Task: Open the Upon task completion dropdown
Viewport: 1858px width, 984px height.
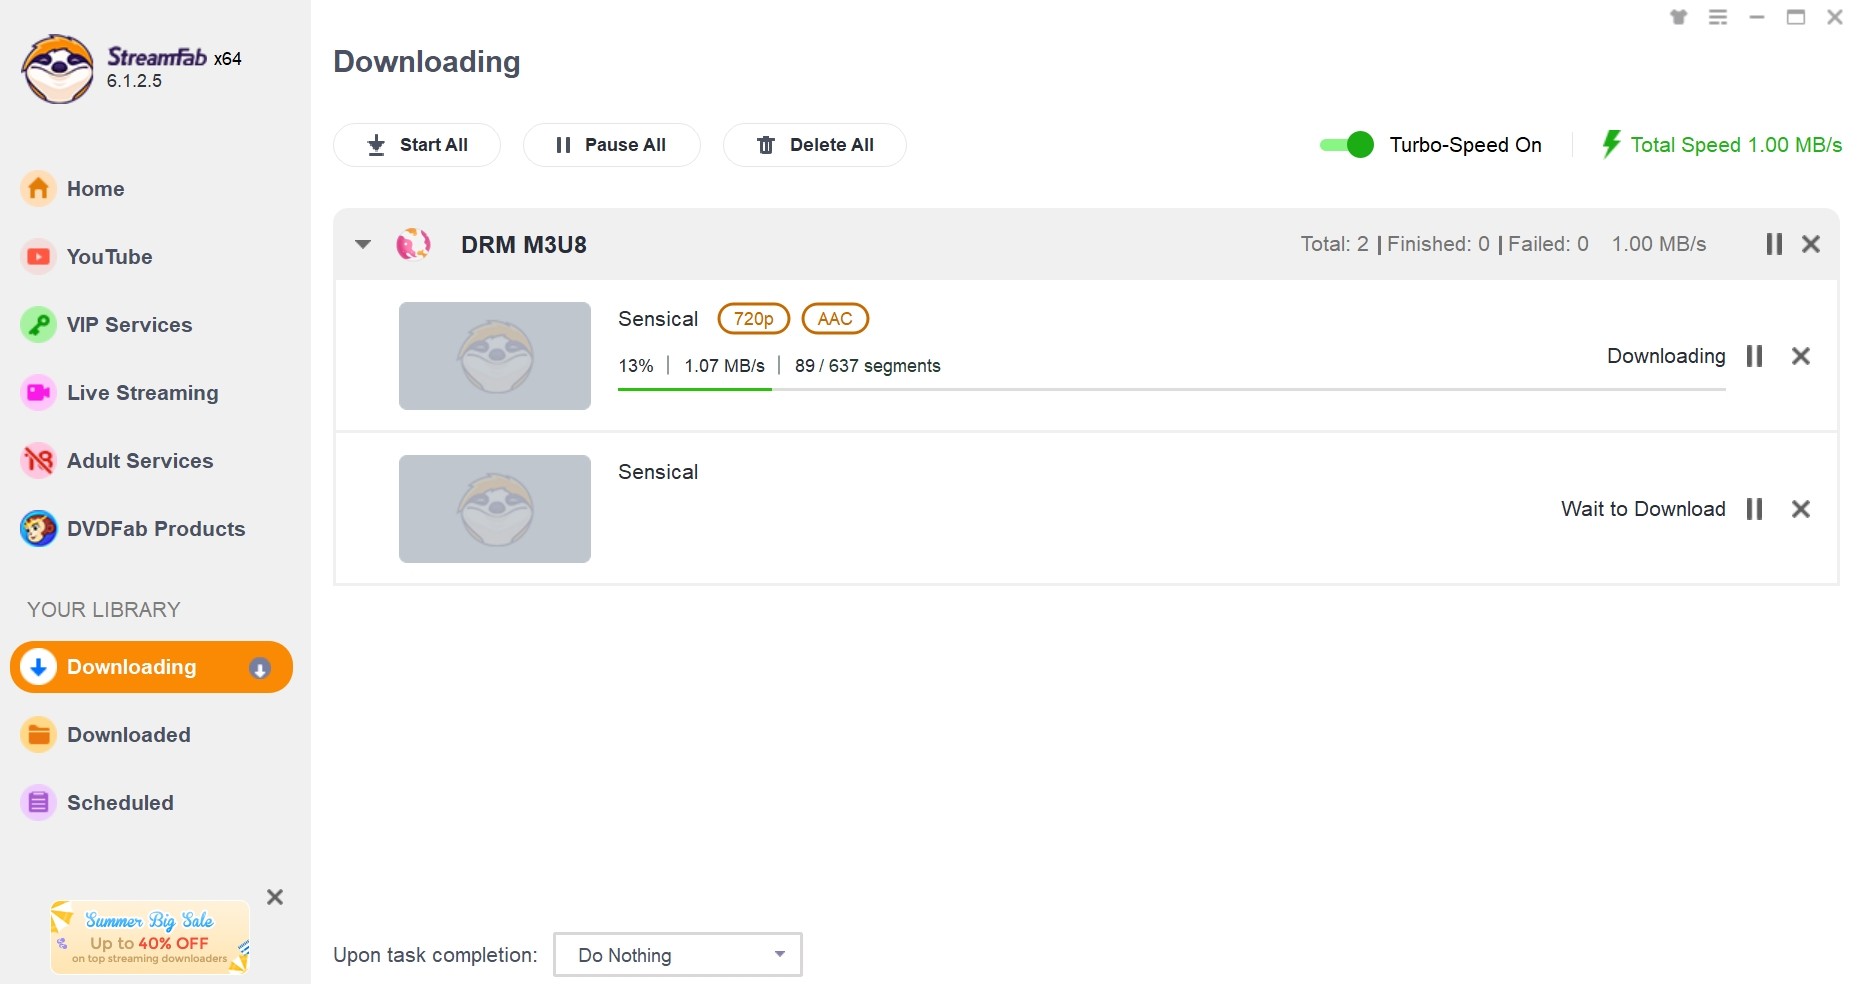Action: 678,955
